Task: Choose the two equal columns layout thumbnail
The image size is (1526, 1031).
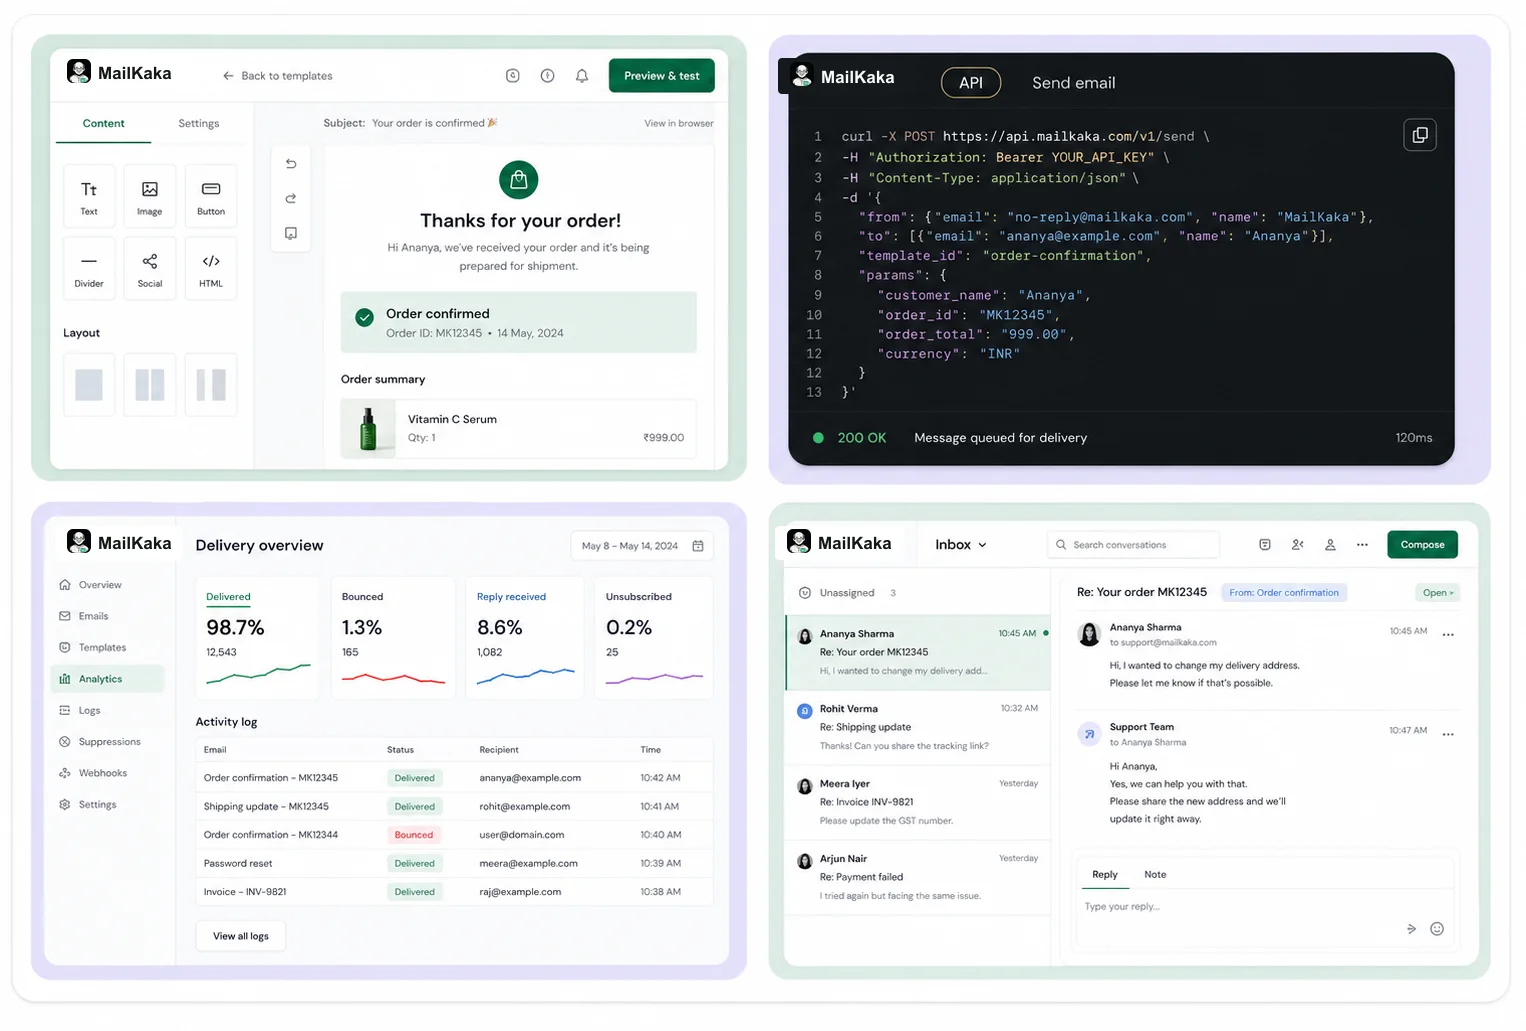Action: (150, 385)
